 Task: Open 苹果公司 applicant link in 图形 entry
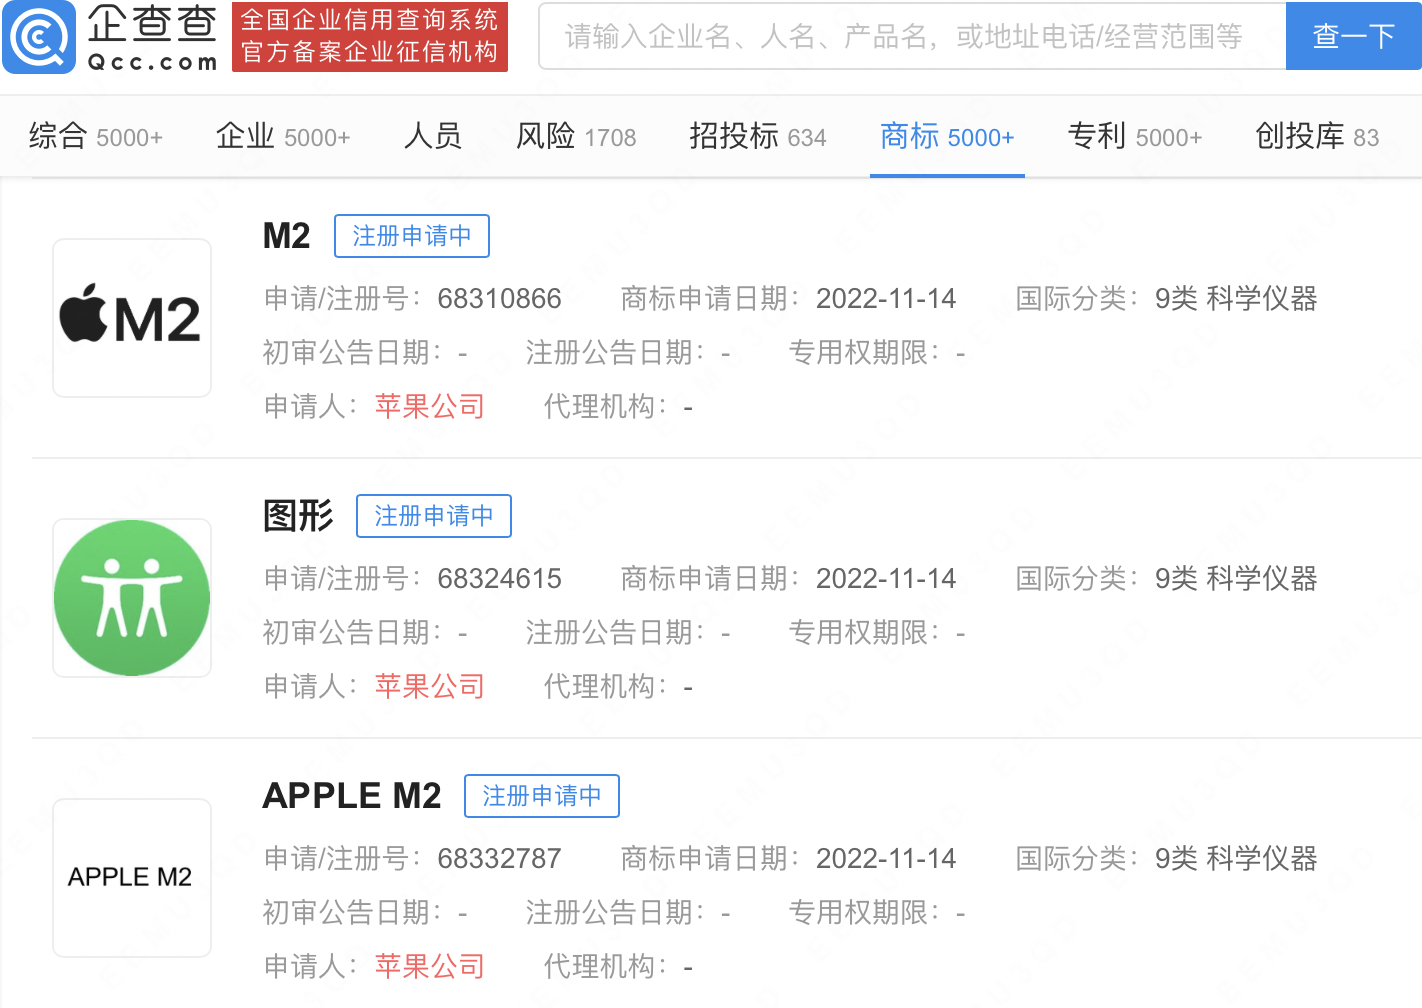point(430,686)
